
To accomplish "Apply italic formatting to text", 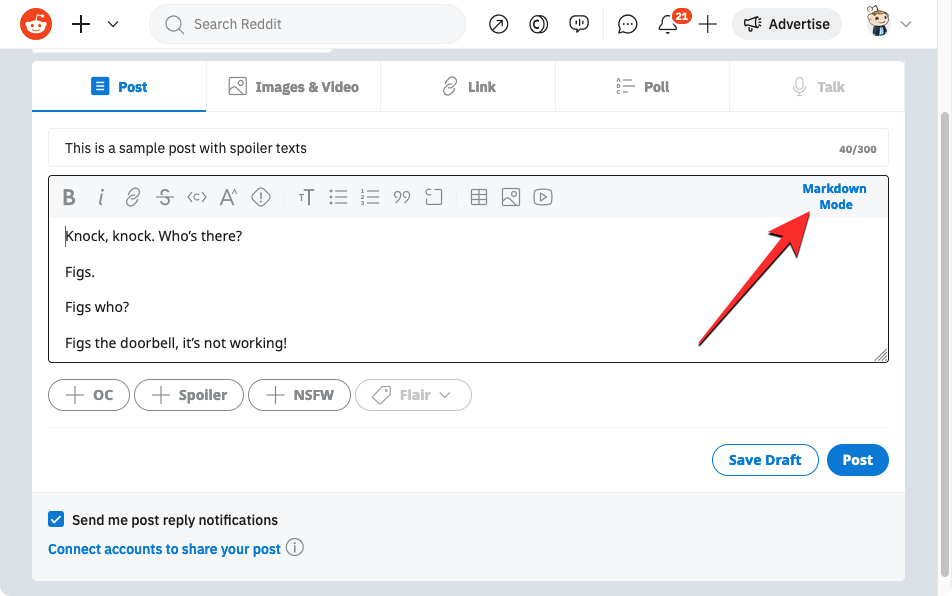I will (101, 198).
